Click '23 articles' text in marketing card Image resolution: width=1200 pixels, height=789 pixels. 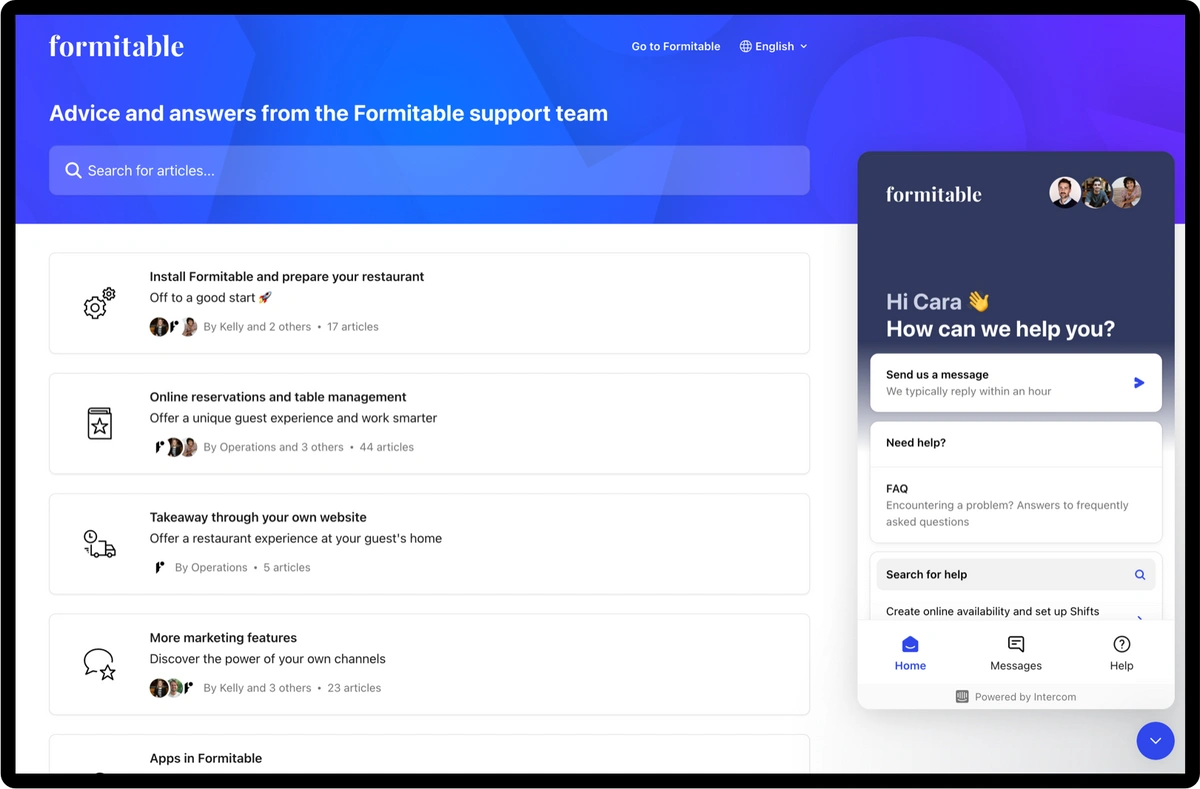tap(354, 688)
